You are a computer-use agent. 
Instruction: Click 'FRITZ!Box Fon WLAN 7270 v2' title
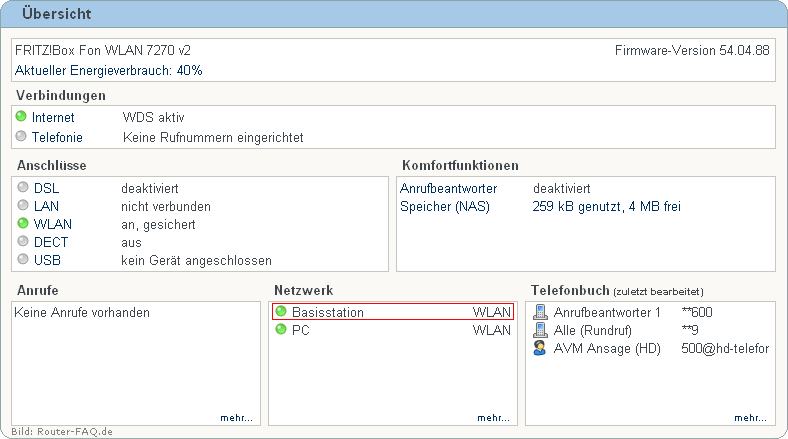pos(103,50)
